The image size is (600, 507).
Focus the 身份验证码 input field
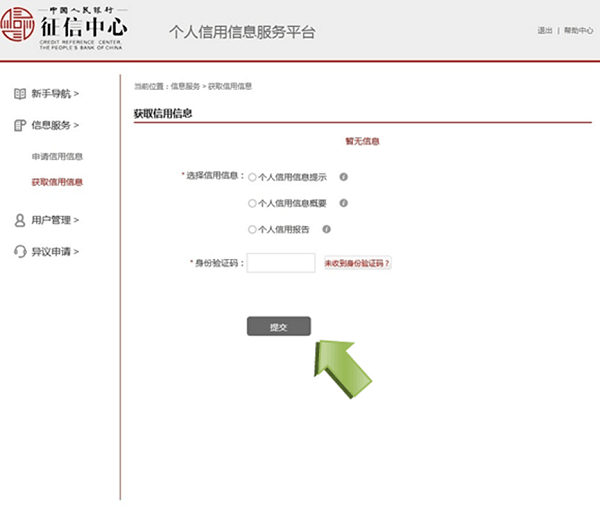click(281, 263)
